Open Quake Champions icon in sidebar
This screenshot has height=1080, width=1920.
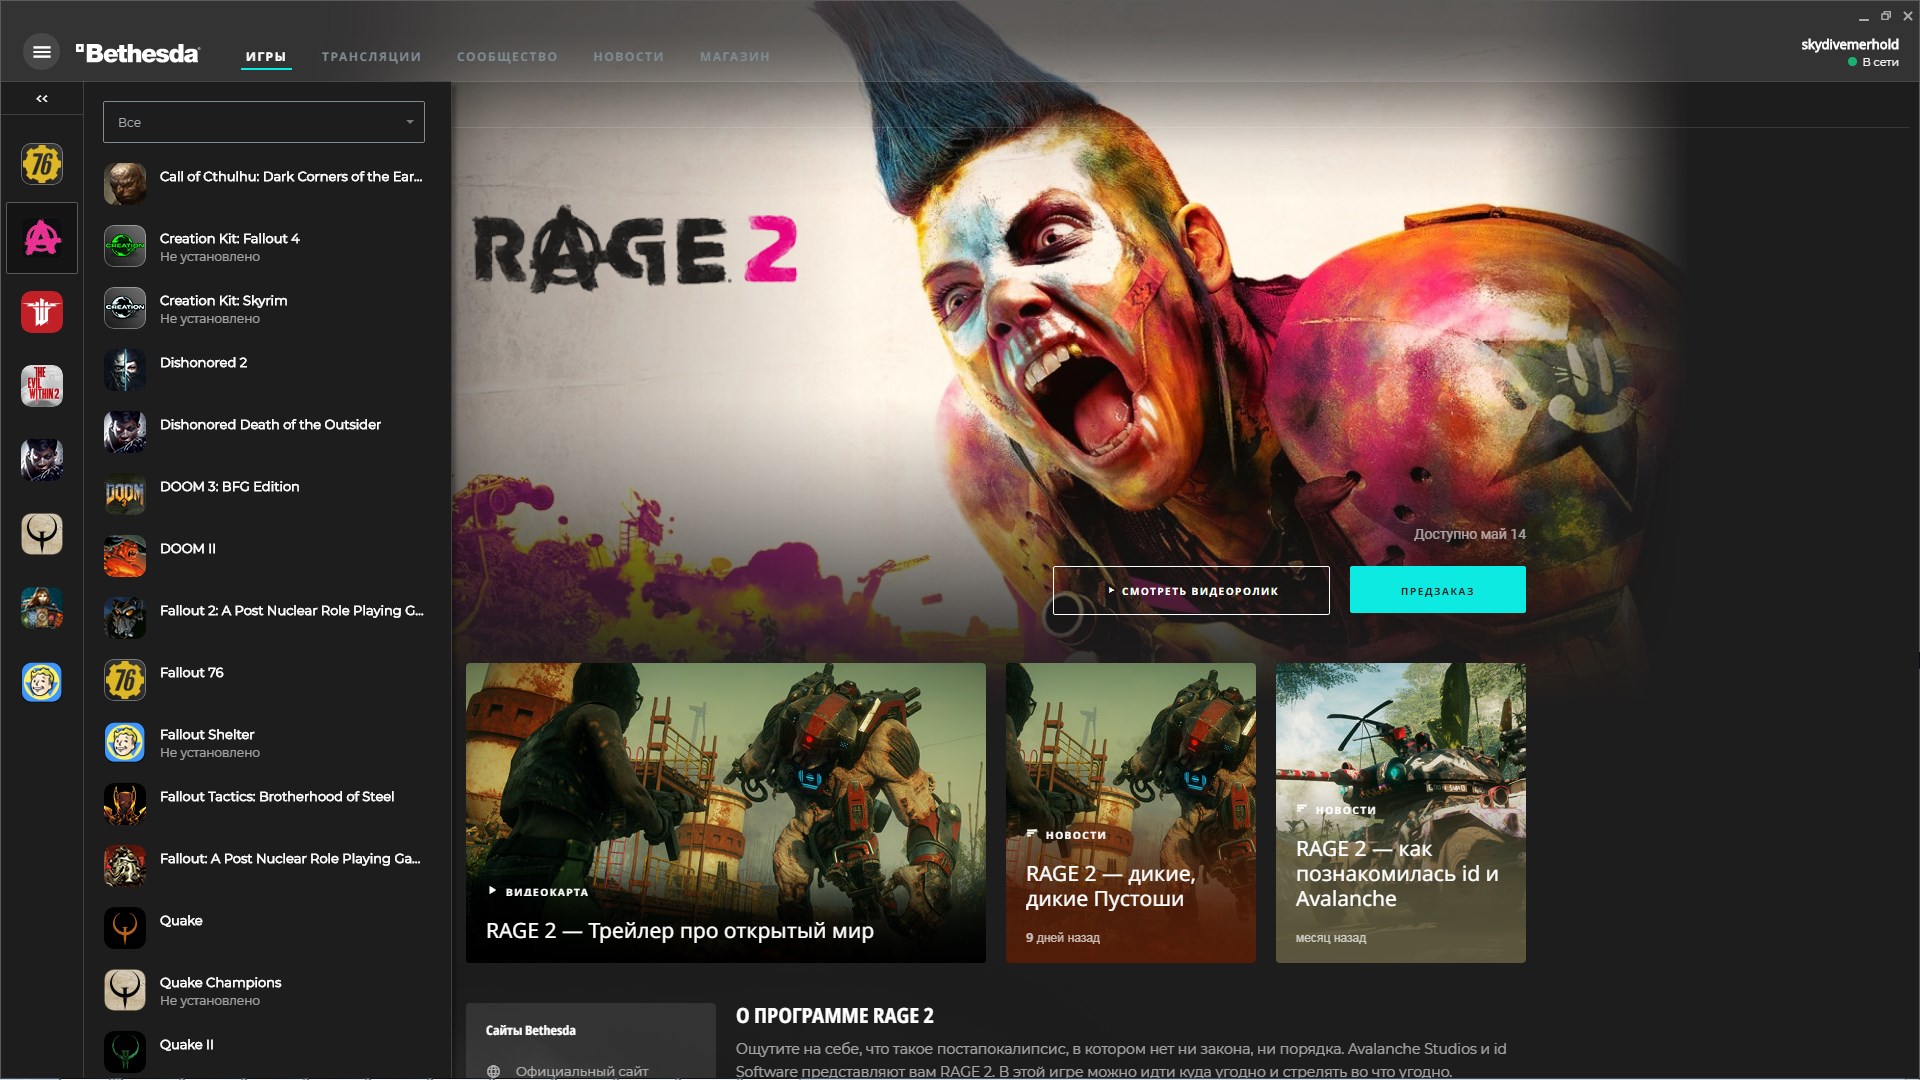click(x=42, y=534)
